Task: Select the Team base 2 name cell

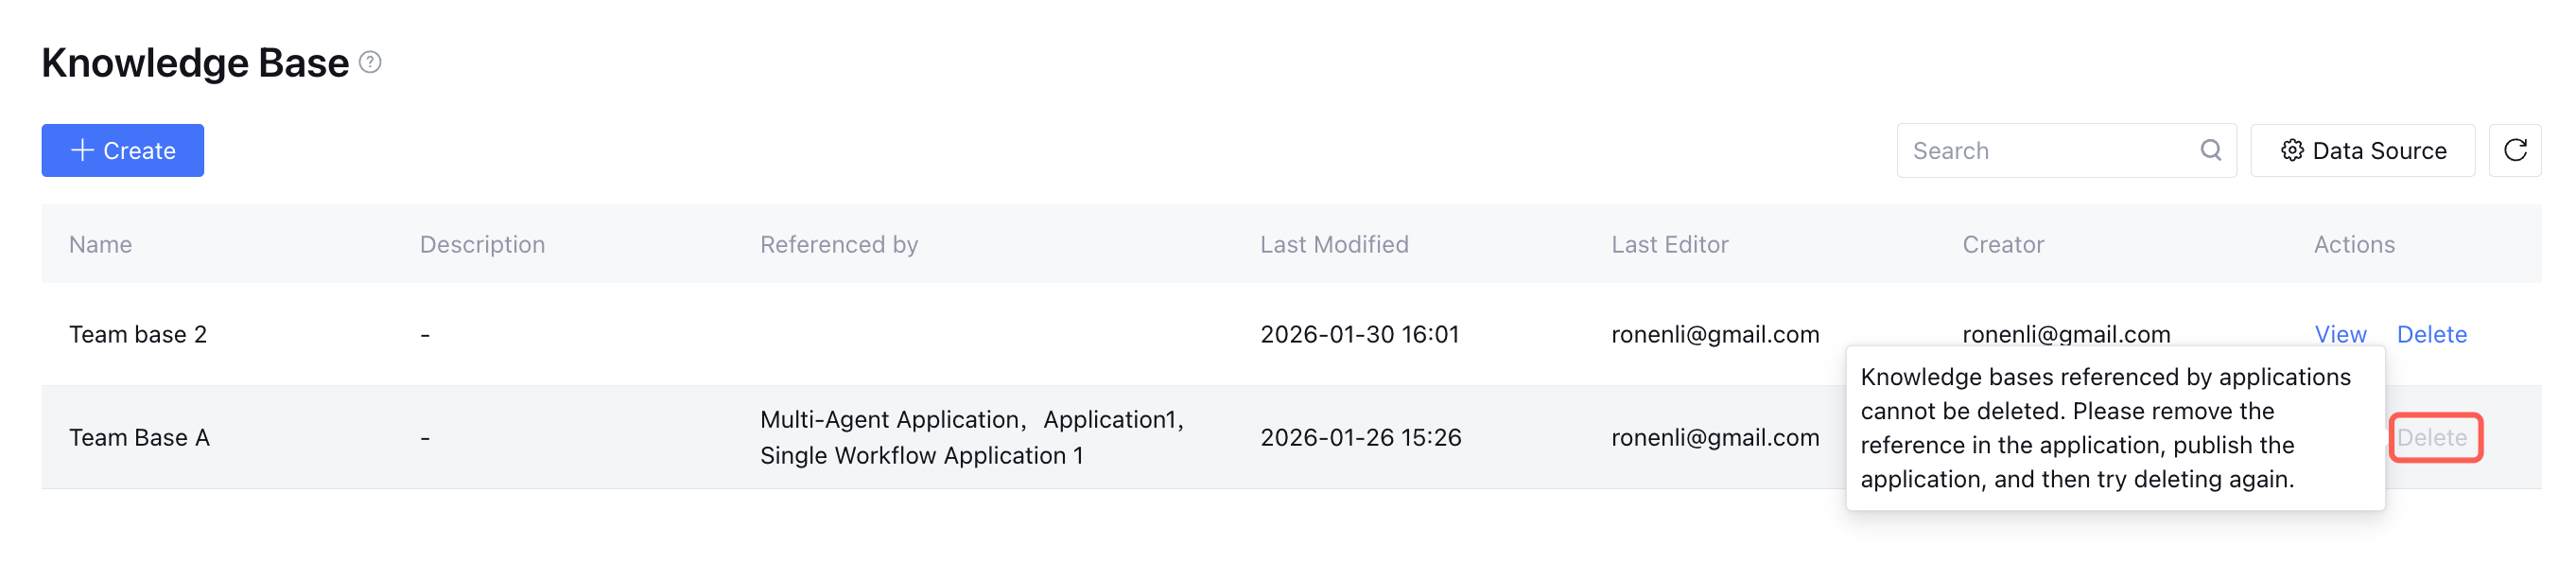Action: coord(138,335)
